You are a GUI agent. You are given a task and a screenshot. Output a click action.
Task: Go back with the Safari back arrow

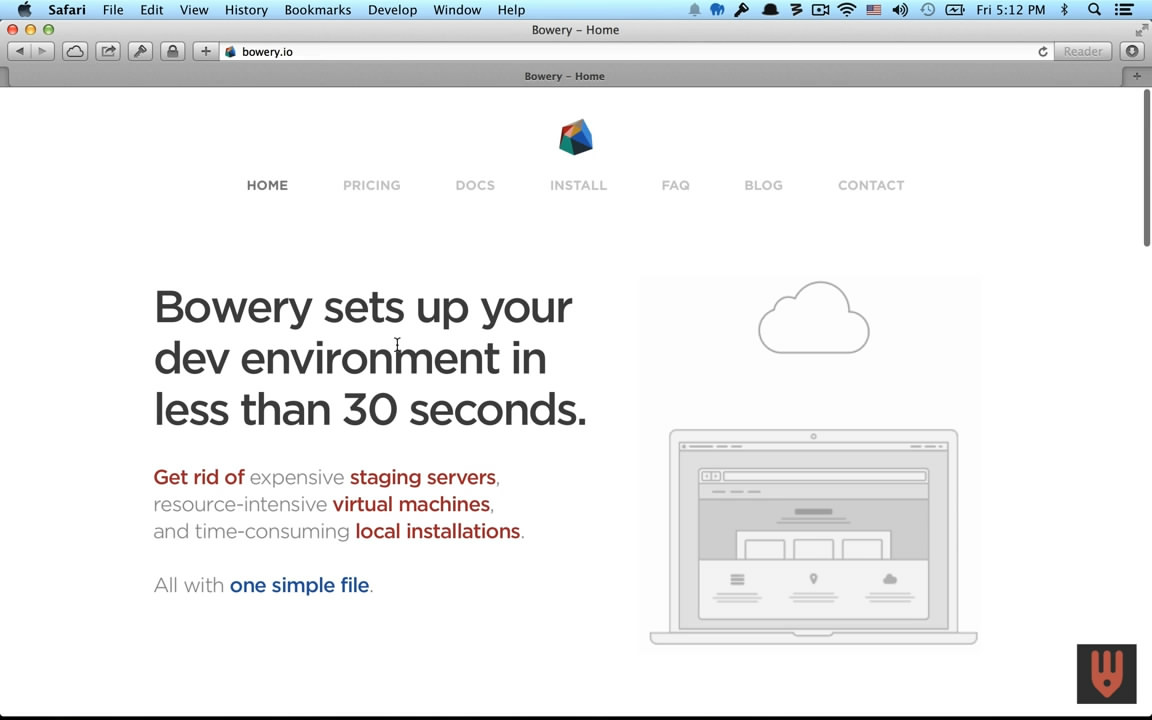click(20, 51)
